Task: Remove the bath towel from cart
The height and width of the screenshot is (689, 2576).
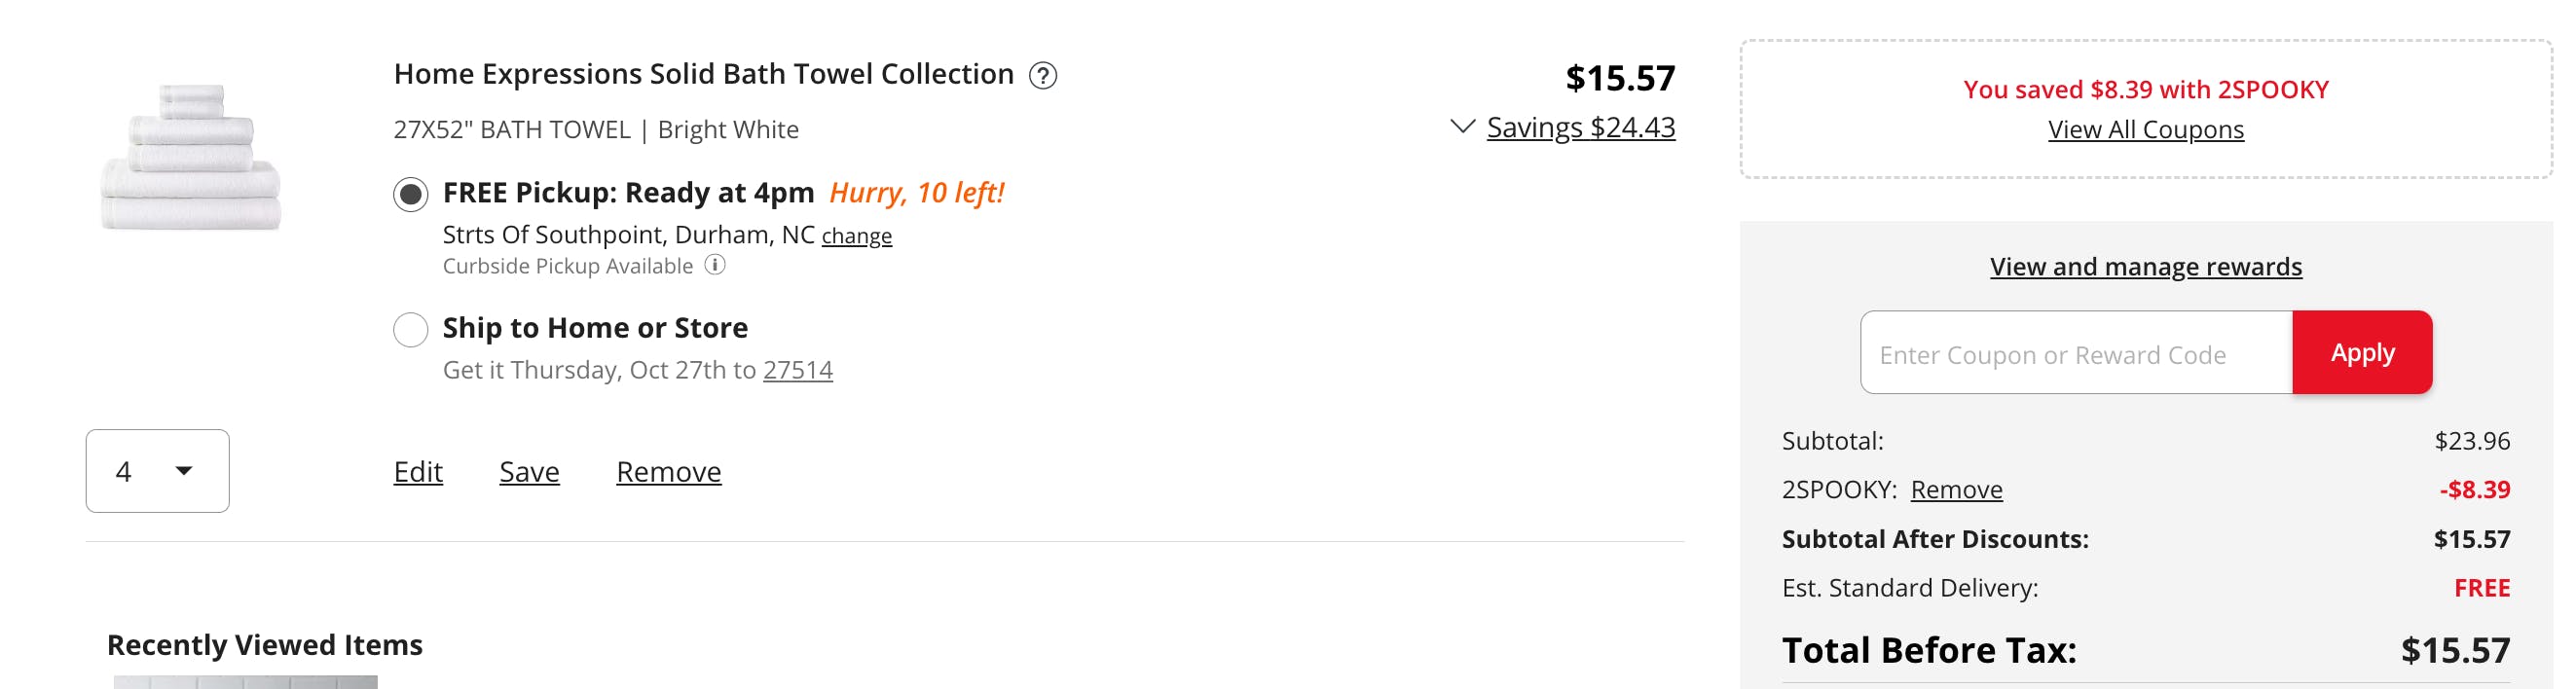Action: point(668,472)
